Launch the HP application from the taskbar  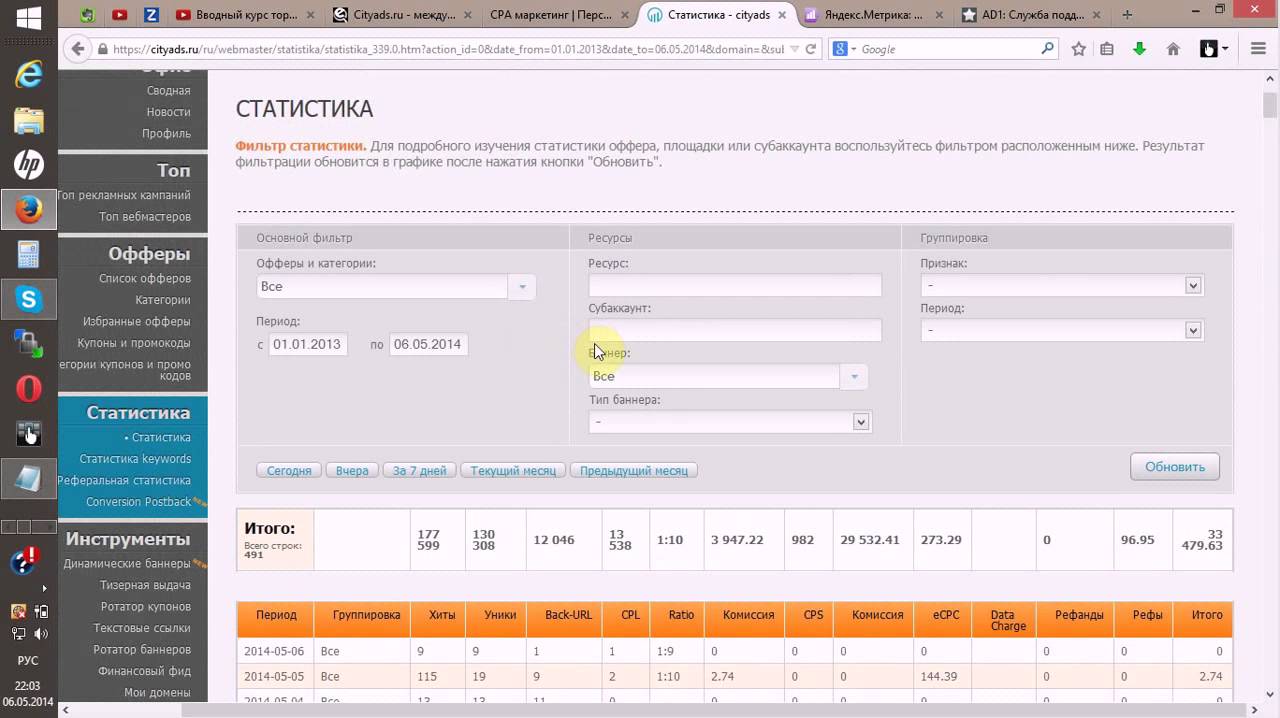tap(28, 164)
